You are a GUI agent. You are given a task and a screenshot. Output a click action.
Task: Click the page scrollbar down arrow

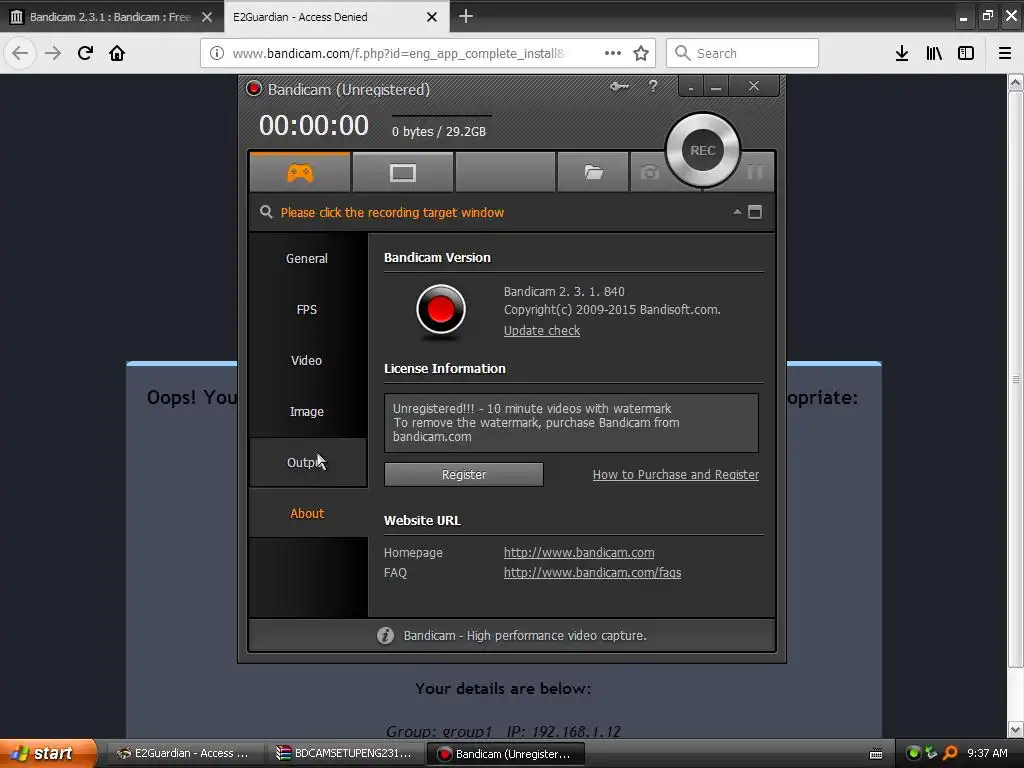(x=1016, y=729)
